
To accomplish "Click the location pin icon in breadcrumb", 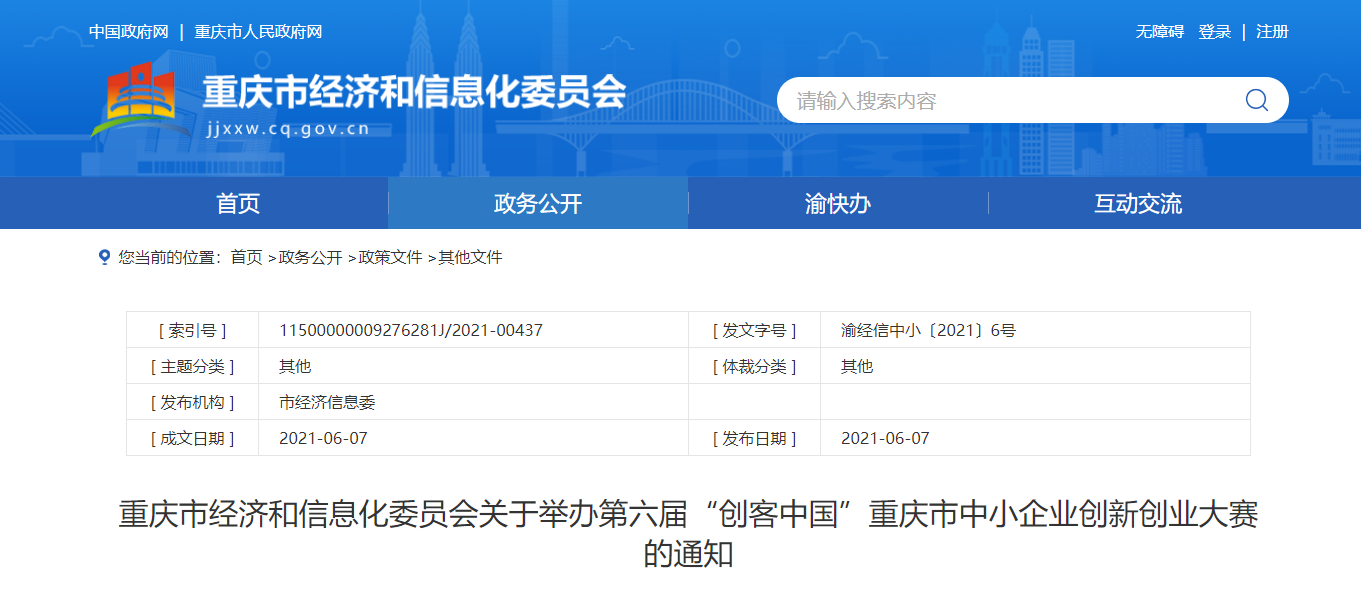I will 104,258.
